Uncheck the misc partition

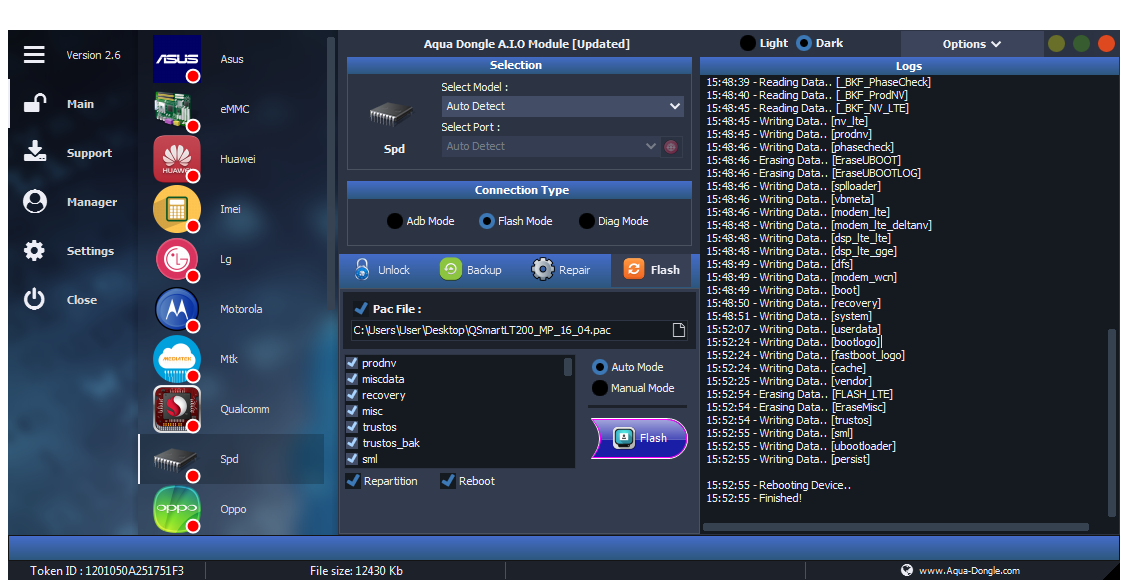(352, 411)
